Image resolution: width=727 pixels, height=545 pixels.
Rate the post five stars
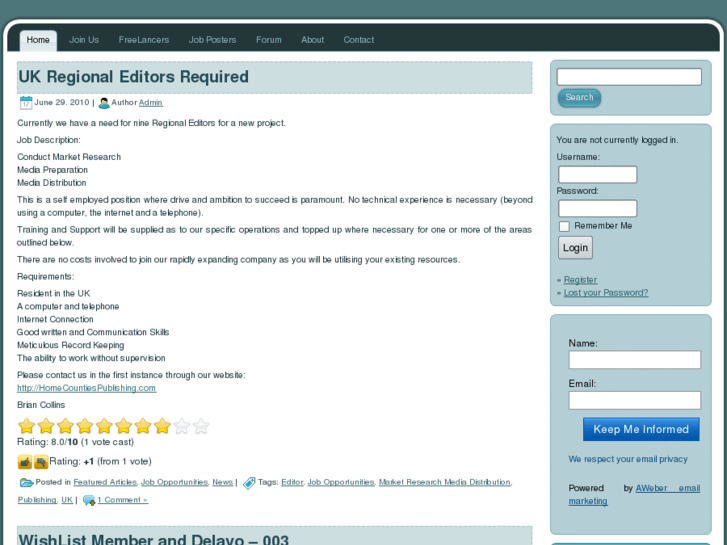click(104, 426)
